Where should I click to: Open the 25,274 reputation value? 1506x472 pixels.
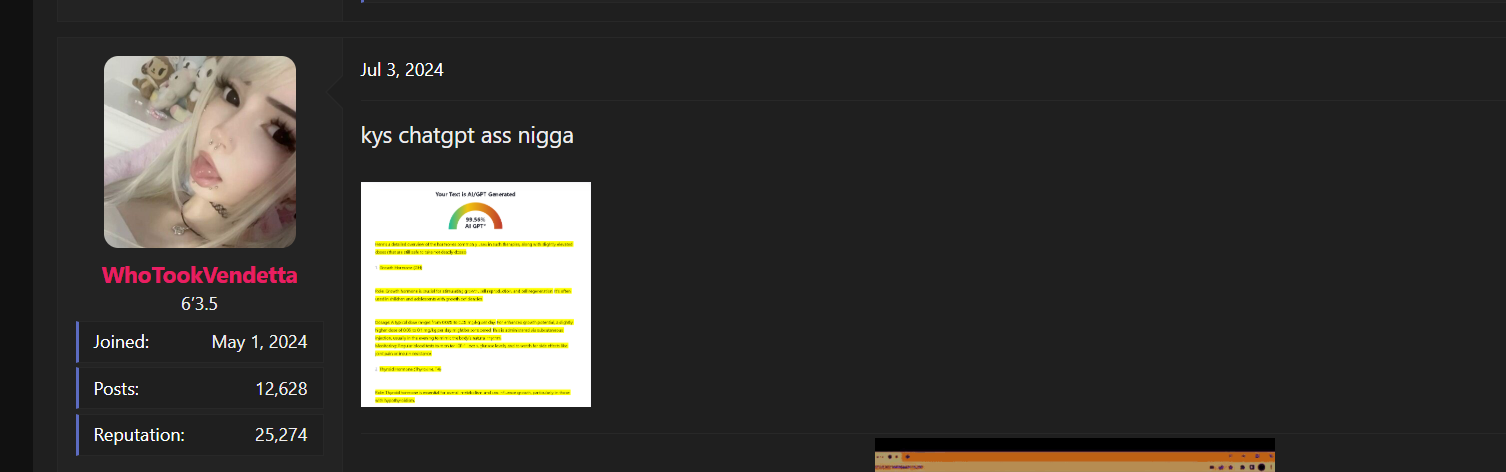(281, 435)
